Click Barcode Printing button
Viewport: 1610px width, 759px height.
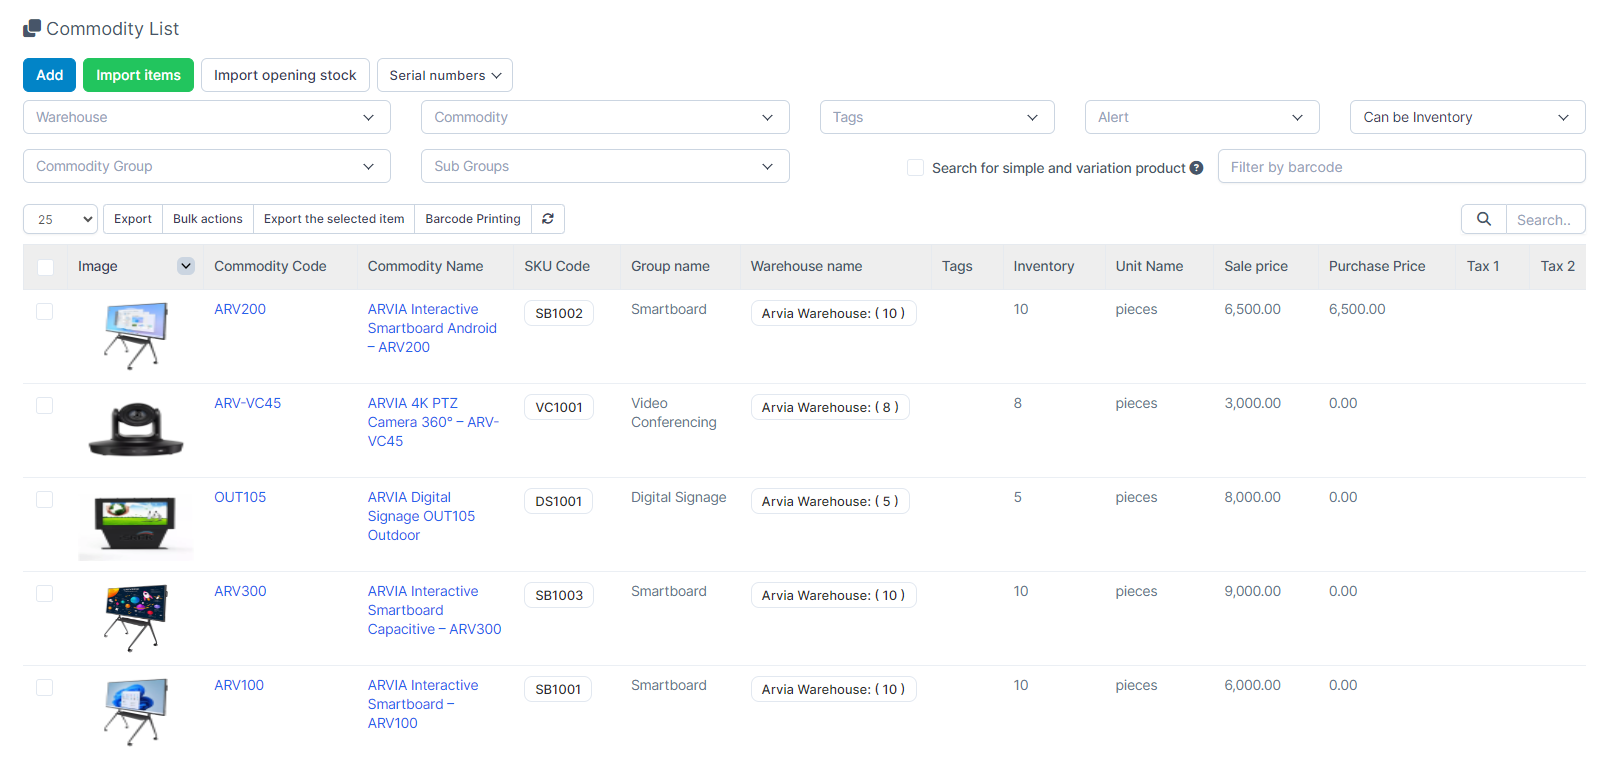pyautogui.click(x=473, y=219)
